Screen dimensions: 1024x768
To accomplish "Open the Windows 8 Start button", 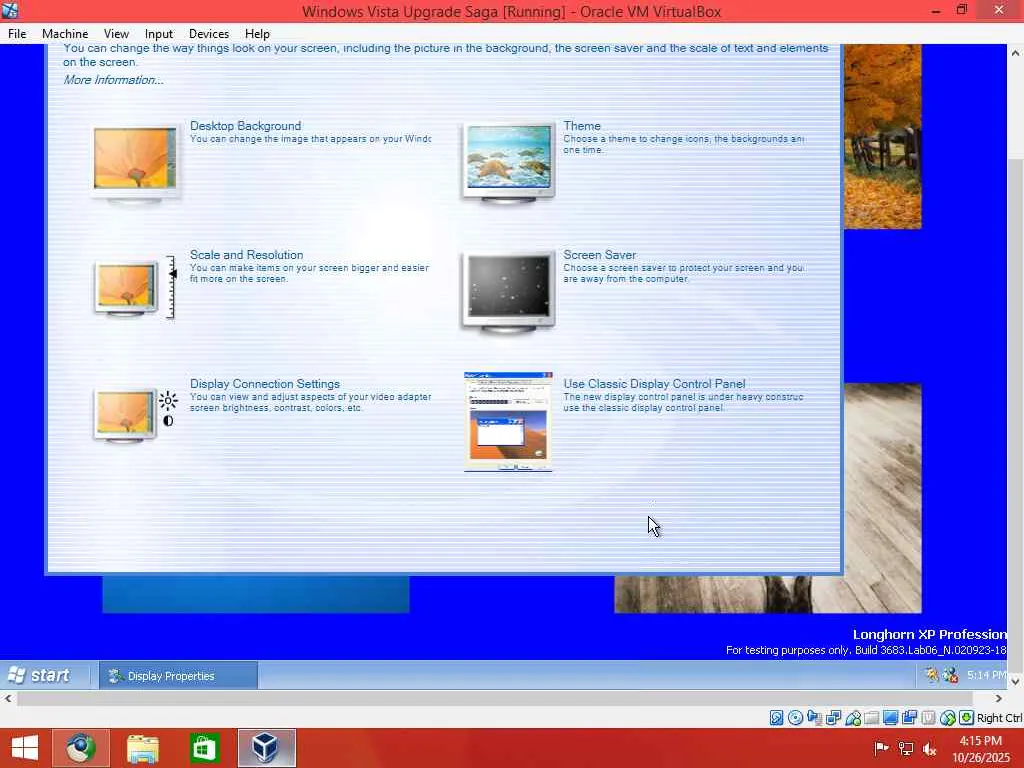I will tap(25, 748).
